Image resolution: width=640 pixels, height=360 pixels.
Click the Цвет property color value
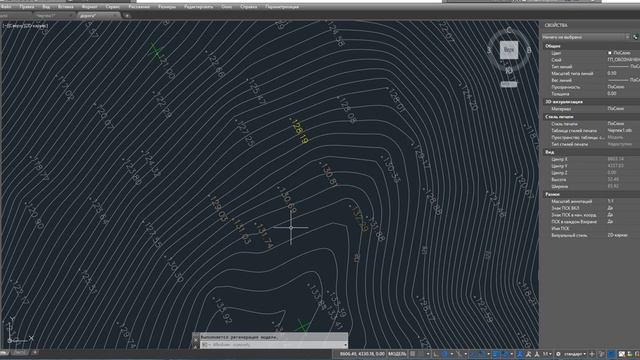622,53
